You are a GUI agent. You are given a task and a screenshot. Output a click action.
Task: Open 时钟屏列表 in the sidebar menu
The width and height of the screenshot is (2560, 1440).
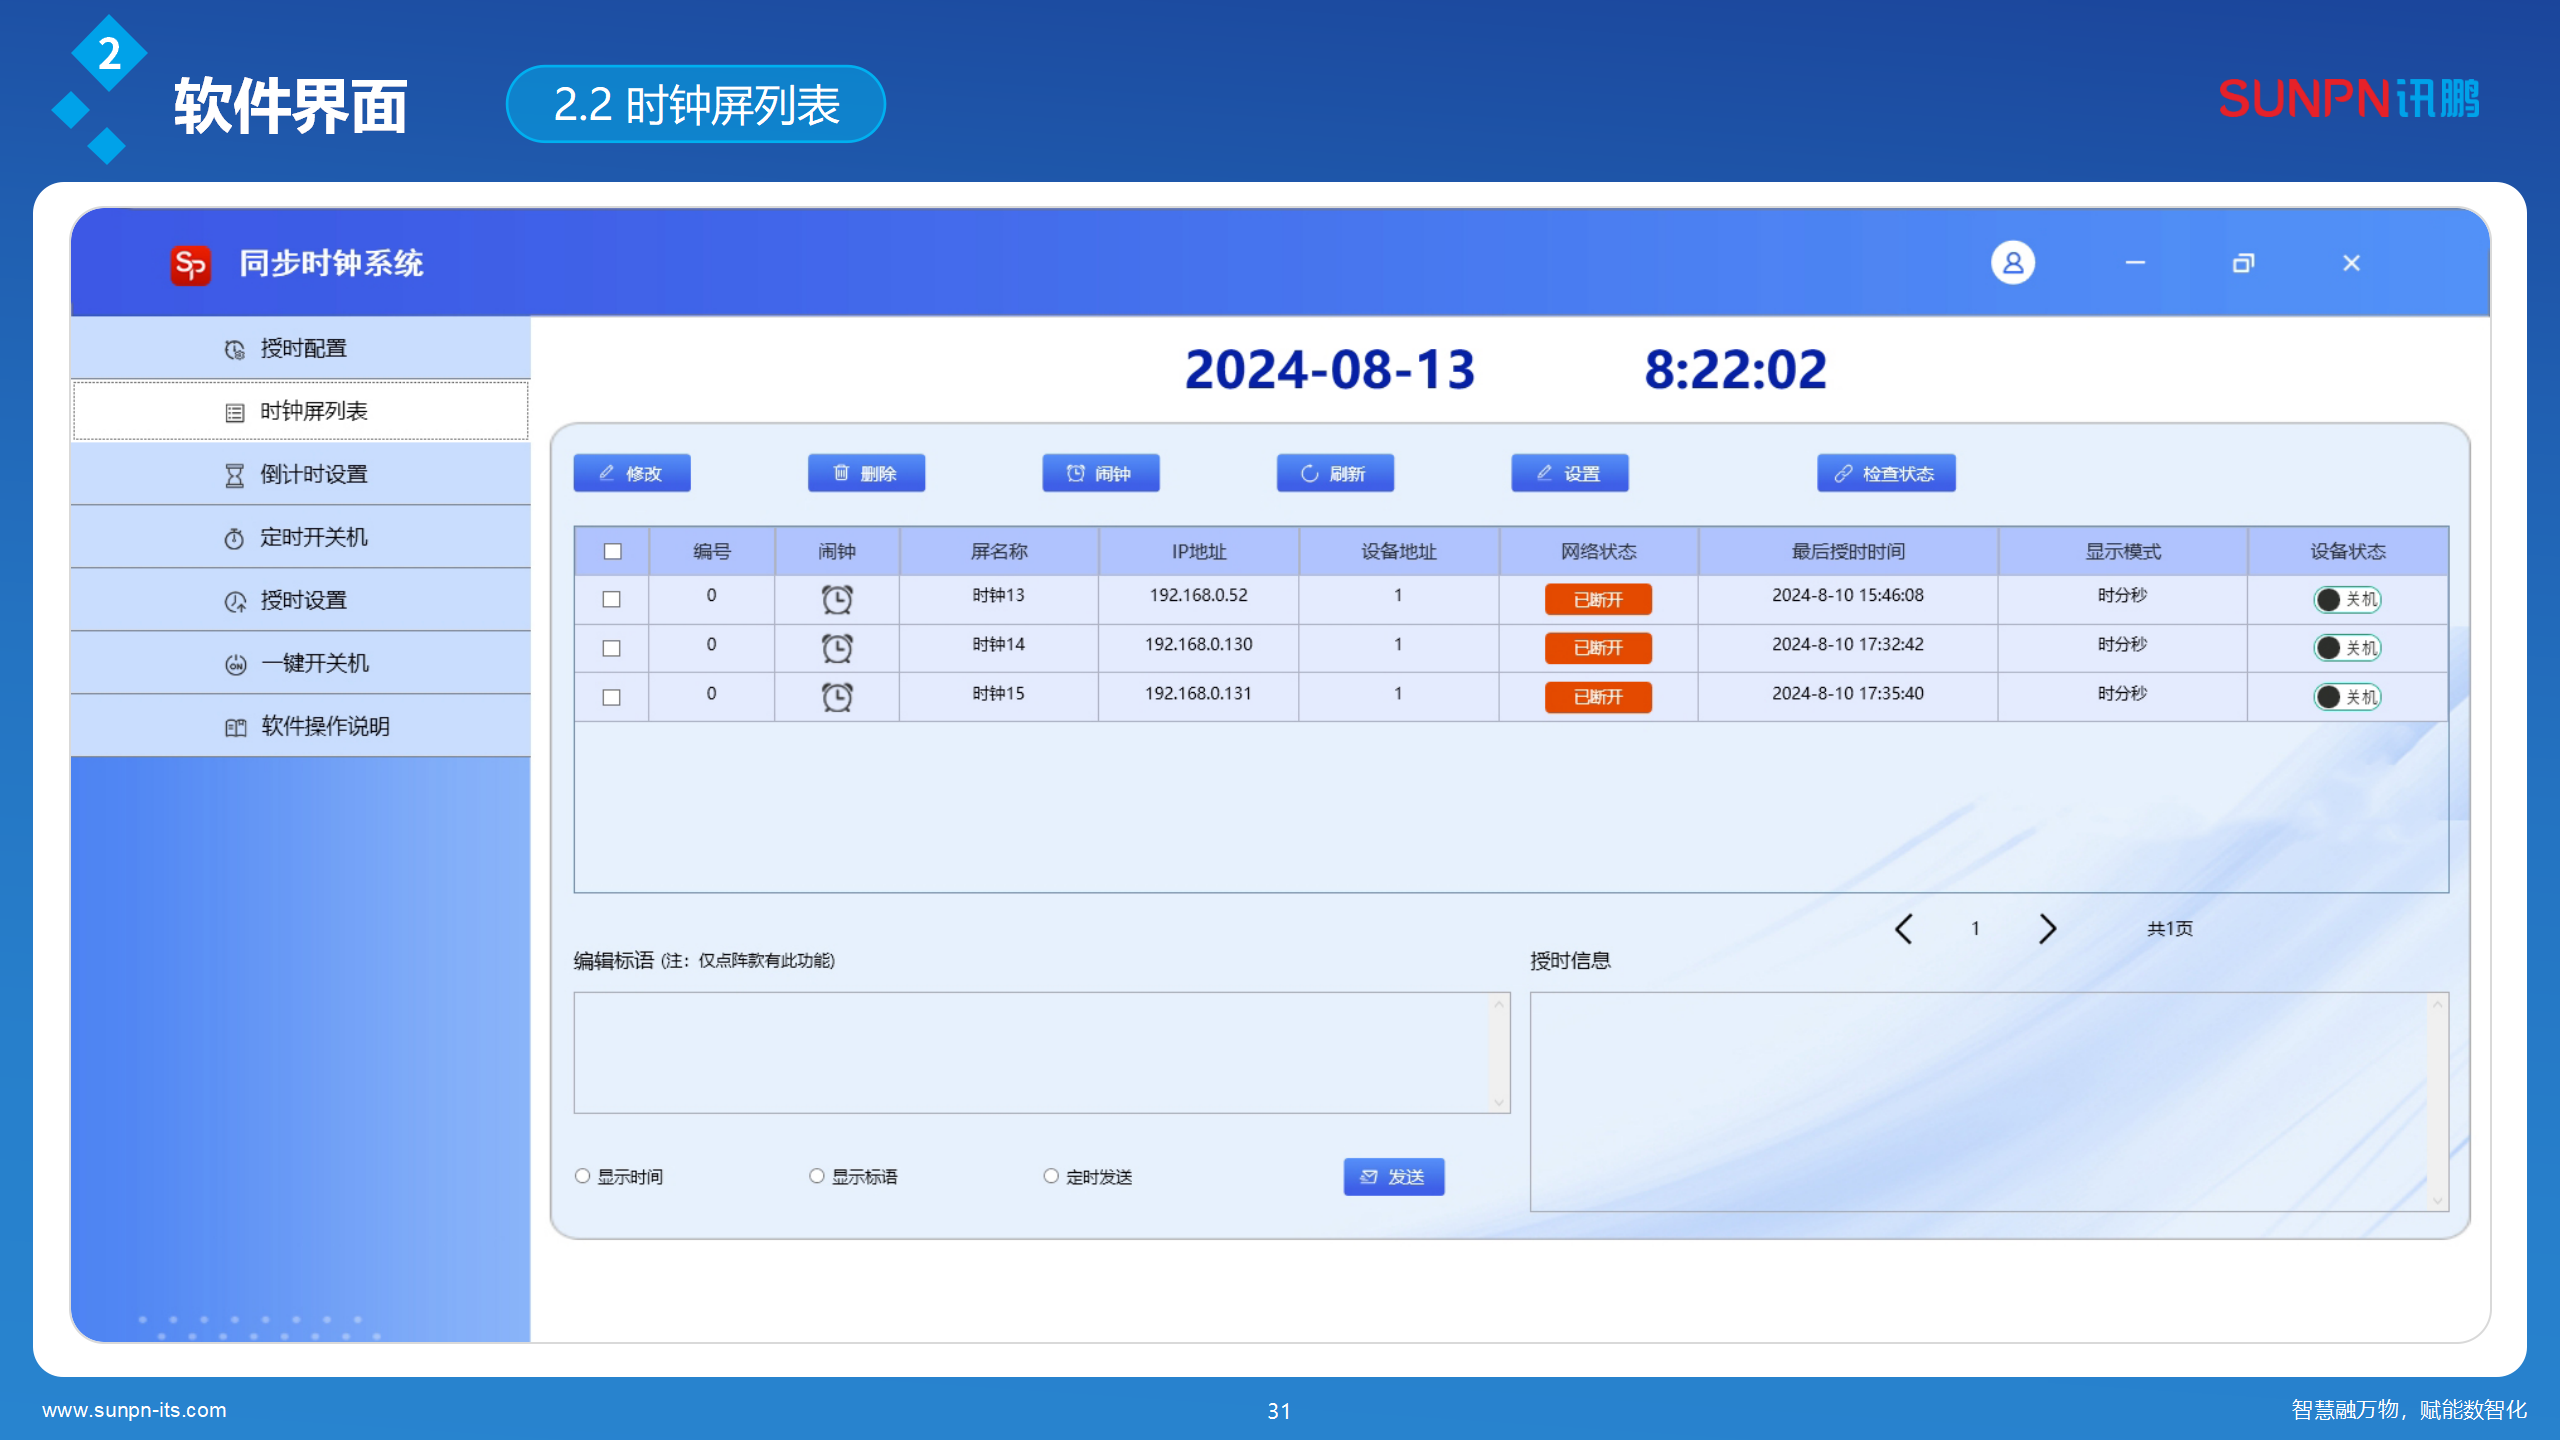313,411
